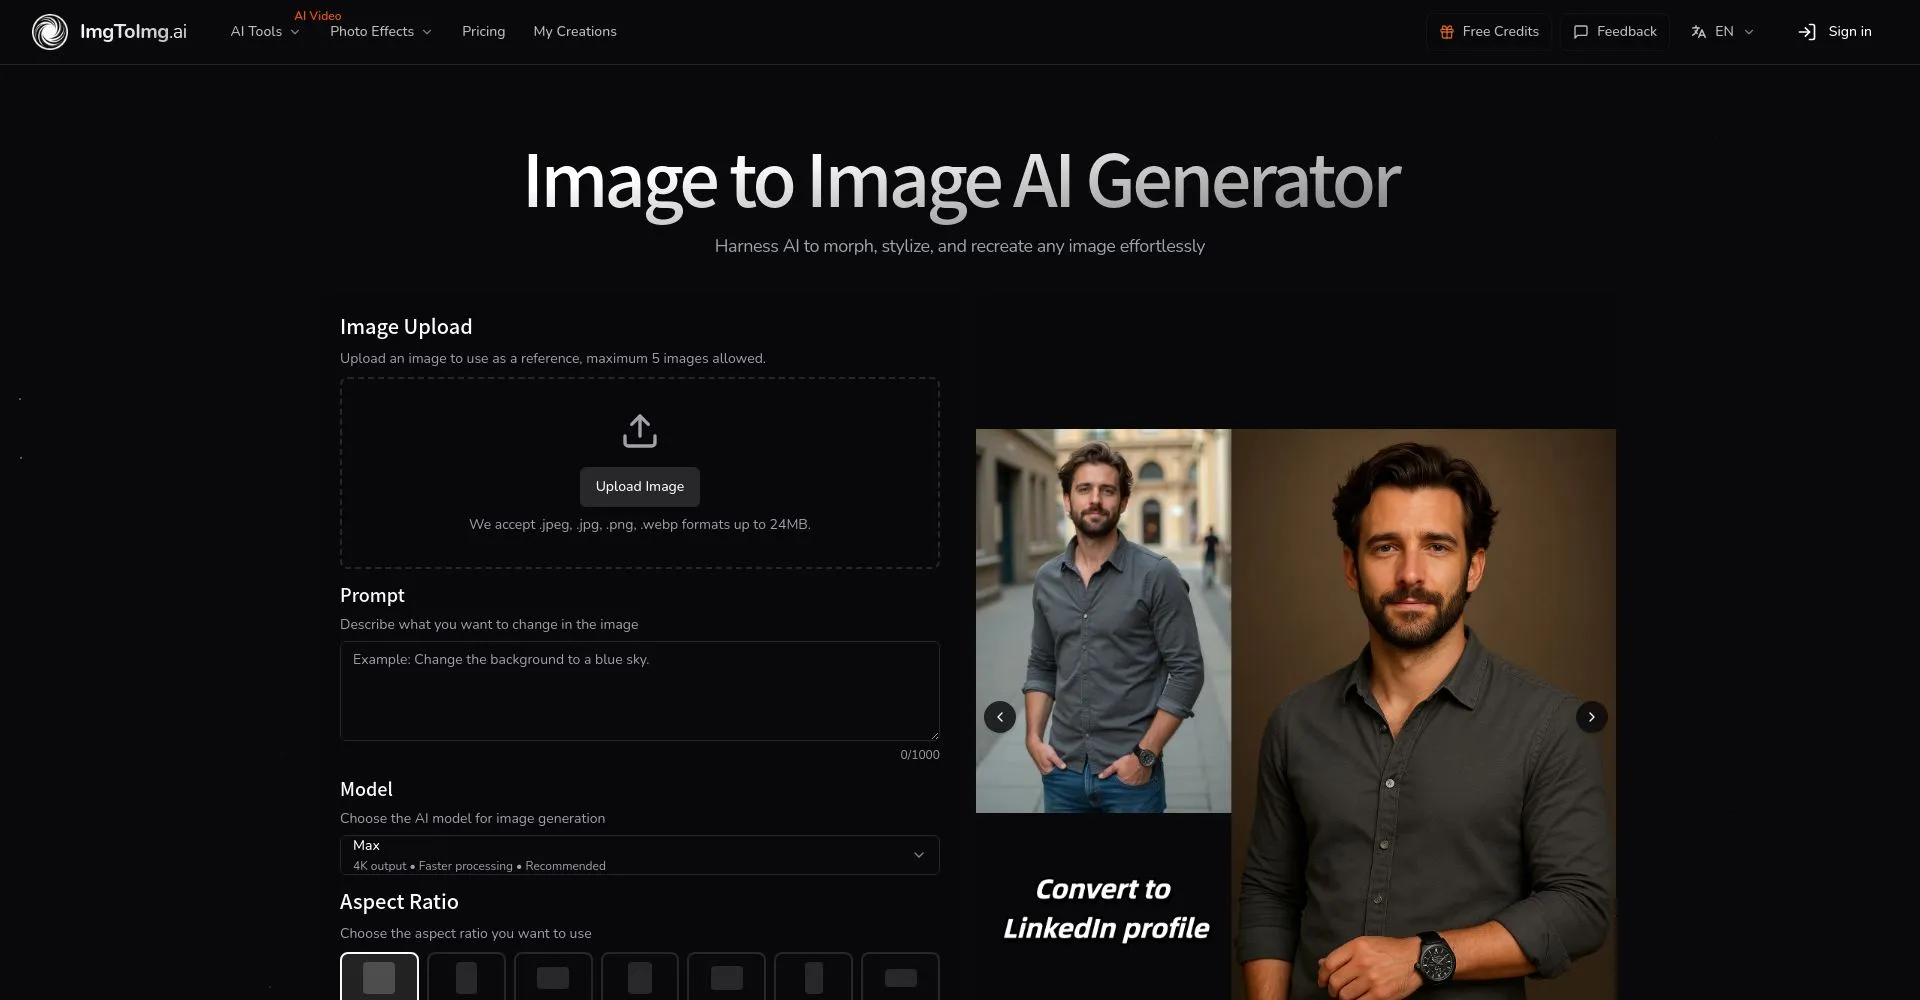
Task: Click the ImgToImg.ai logo icon
Action: click(x=50, y=31)
